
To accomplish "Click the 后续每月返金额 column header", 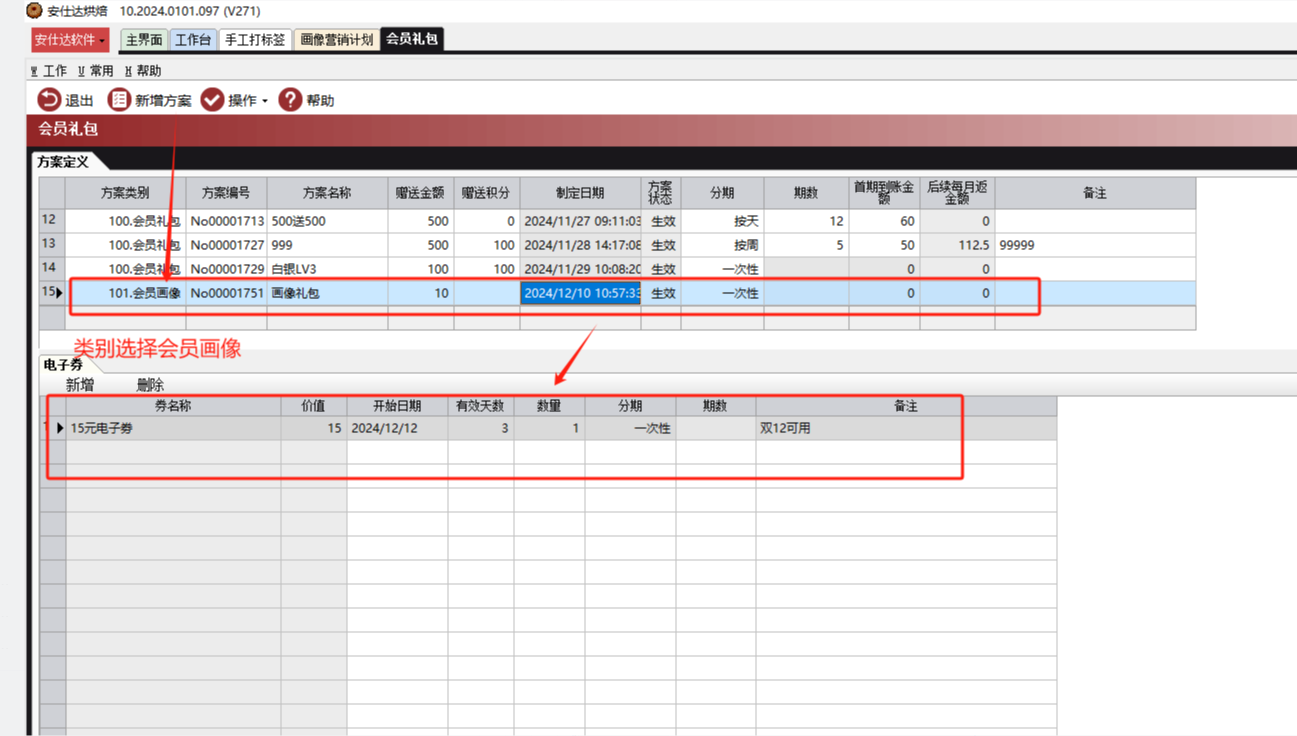I will [x=957, y=193].
